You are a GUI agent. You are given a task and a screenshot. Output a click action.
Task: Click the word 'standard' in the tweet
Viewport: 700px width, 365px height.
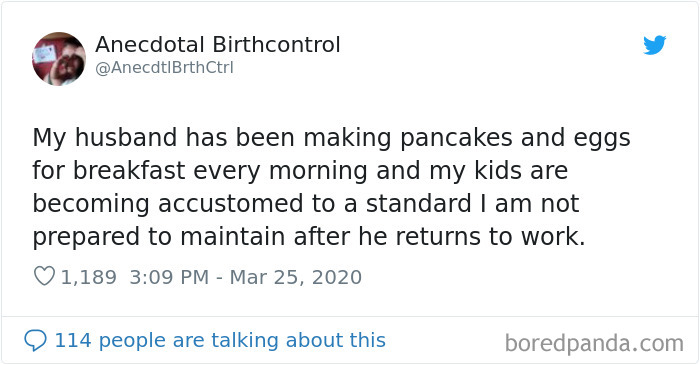[x=419, y=204]
